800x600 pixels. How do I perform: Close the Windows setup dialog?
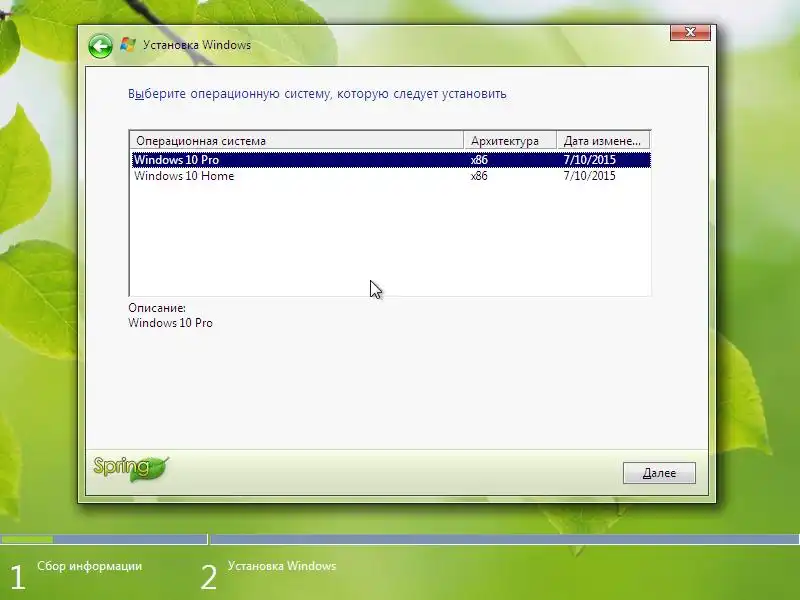[x=690, y=32]
